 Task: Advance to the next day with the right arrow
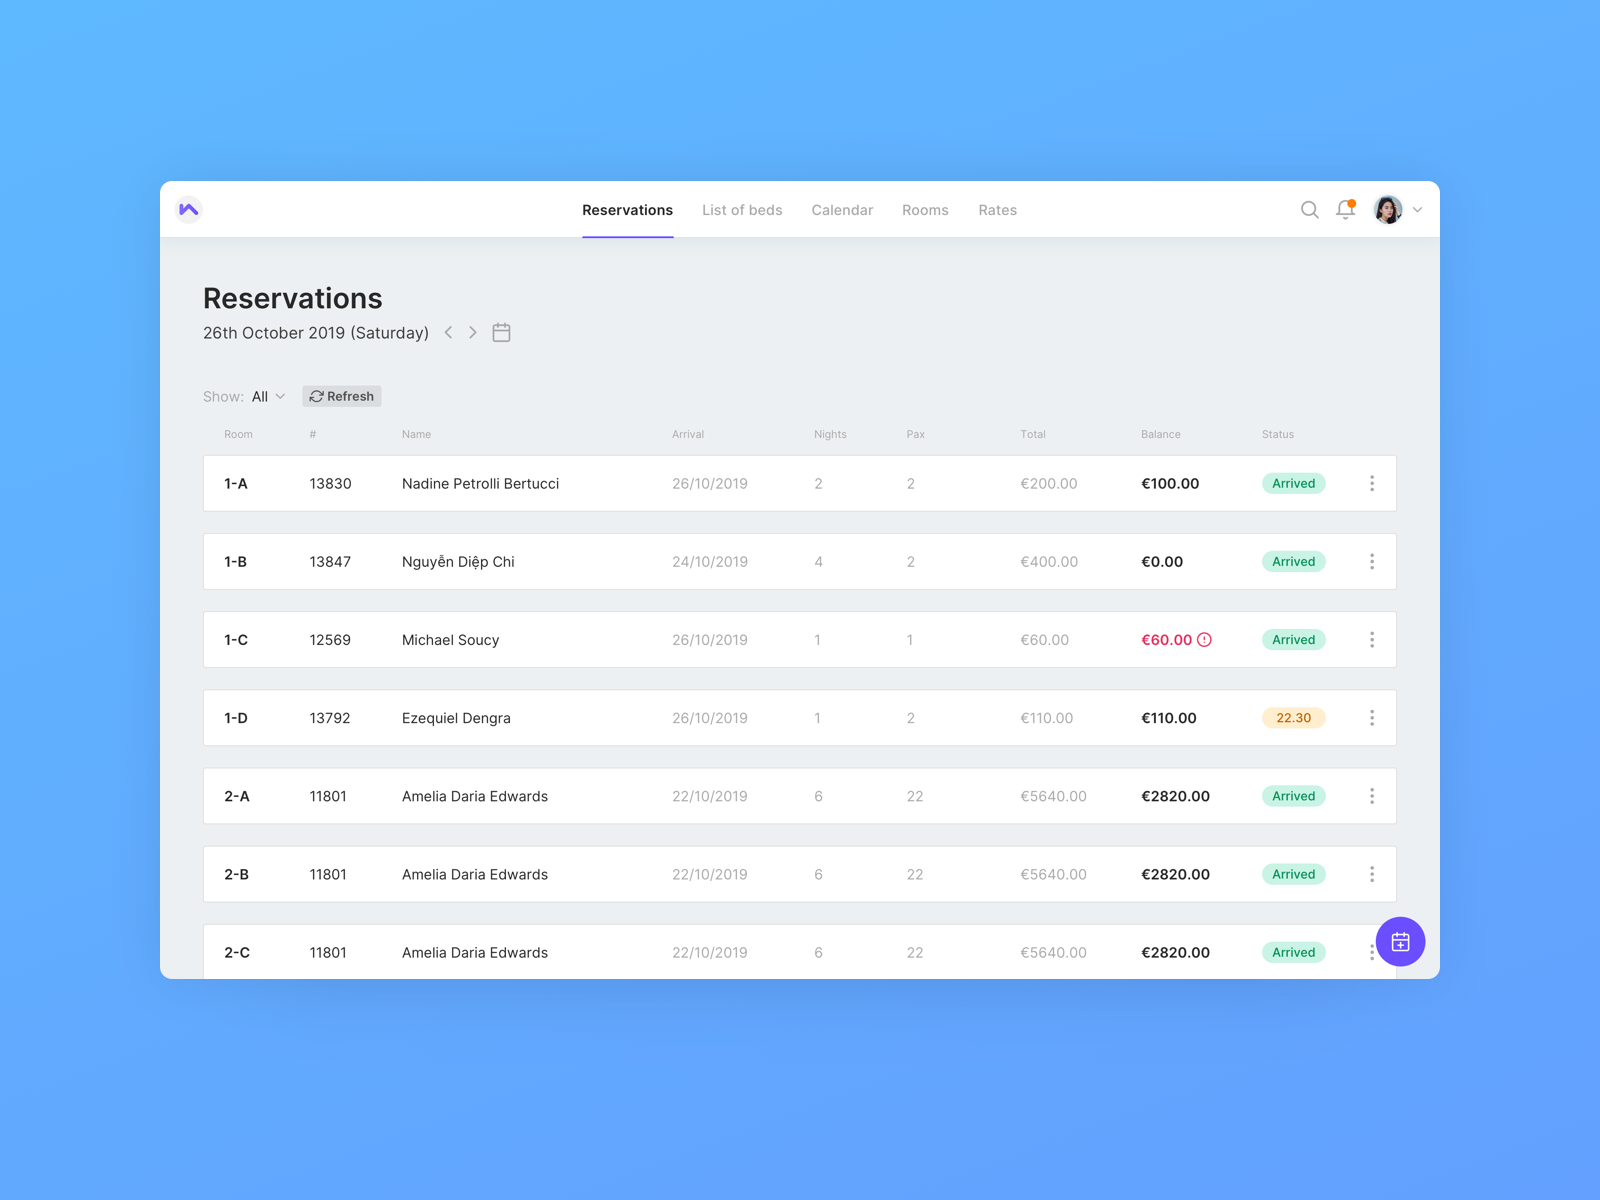point(473,332)
